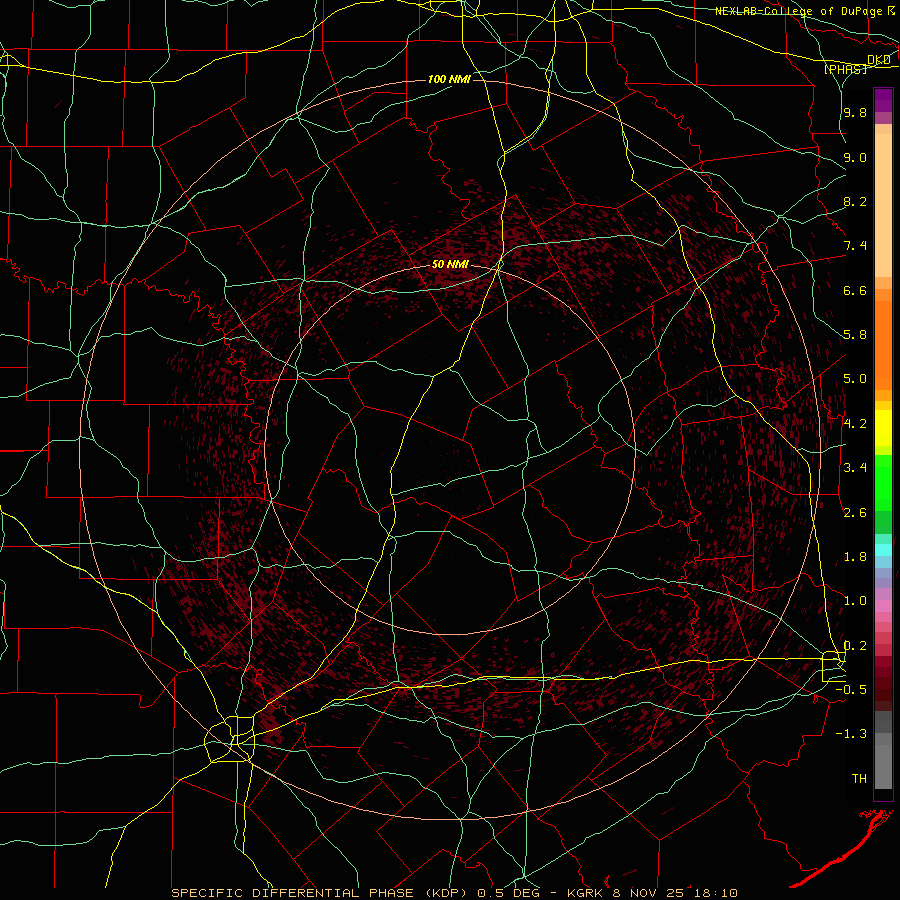Image resolution: width=900 pixels, height=900 pixels.
Task: Click the -0.5 scale label
Action: click(x=851, y=690)
